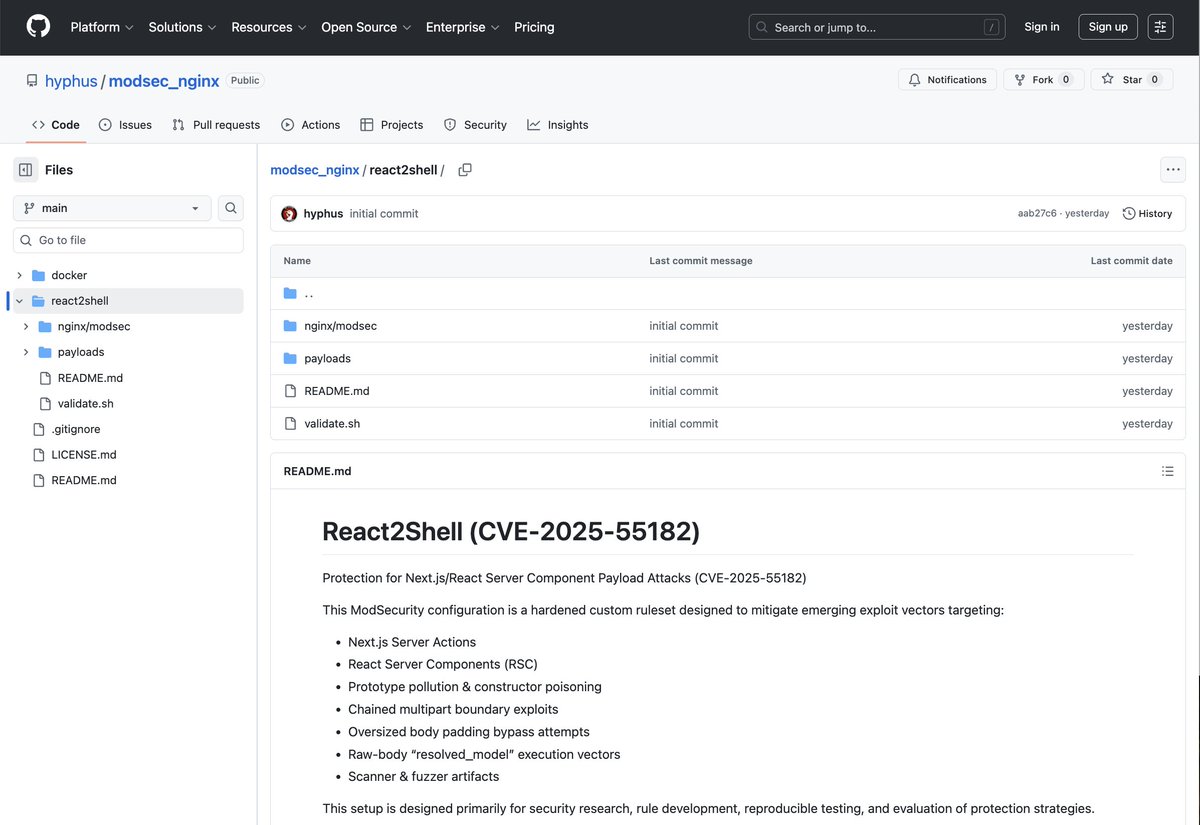Open the command palette icon in header

click(x=1160, y=26)
